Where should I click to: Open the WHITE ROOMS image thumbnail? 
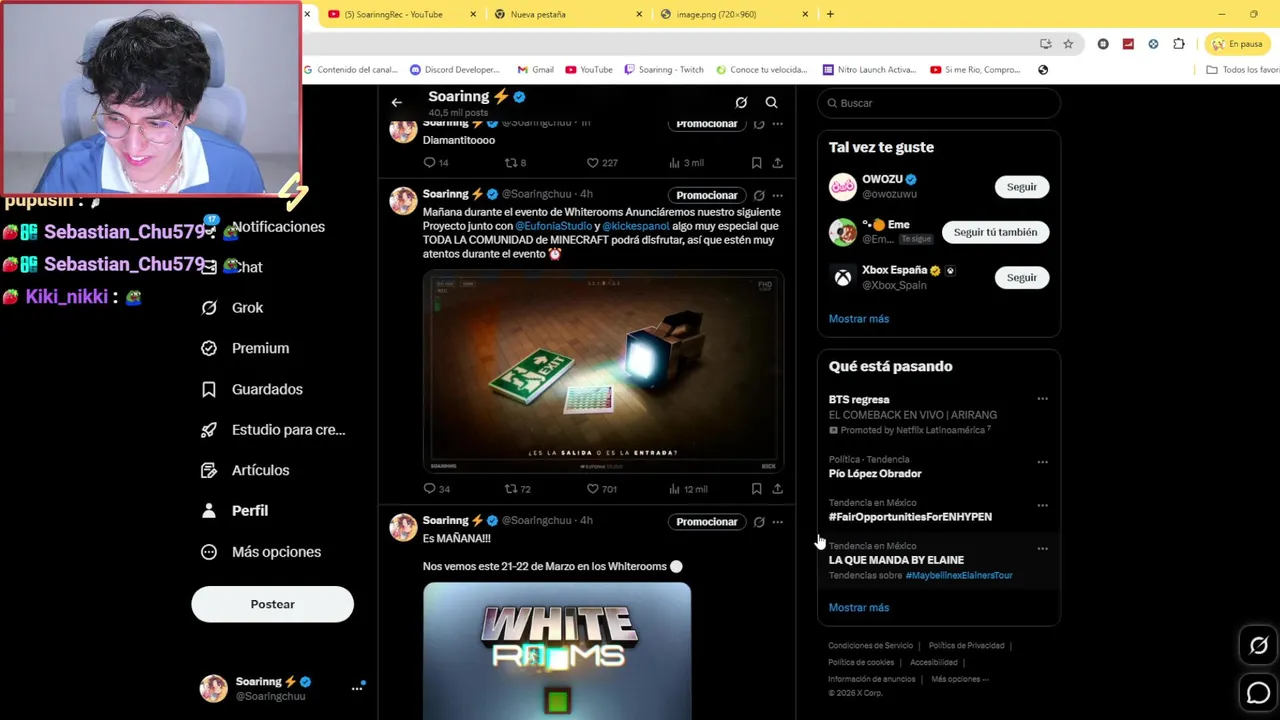point(557,651)
